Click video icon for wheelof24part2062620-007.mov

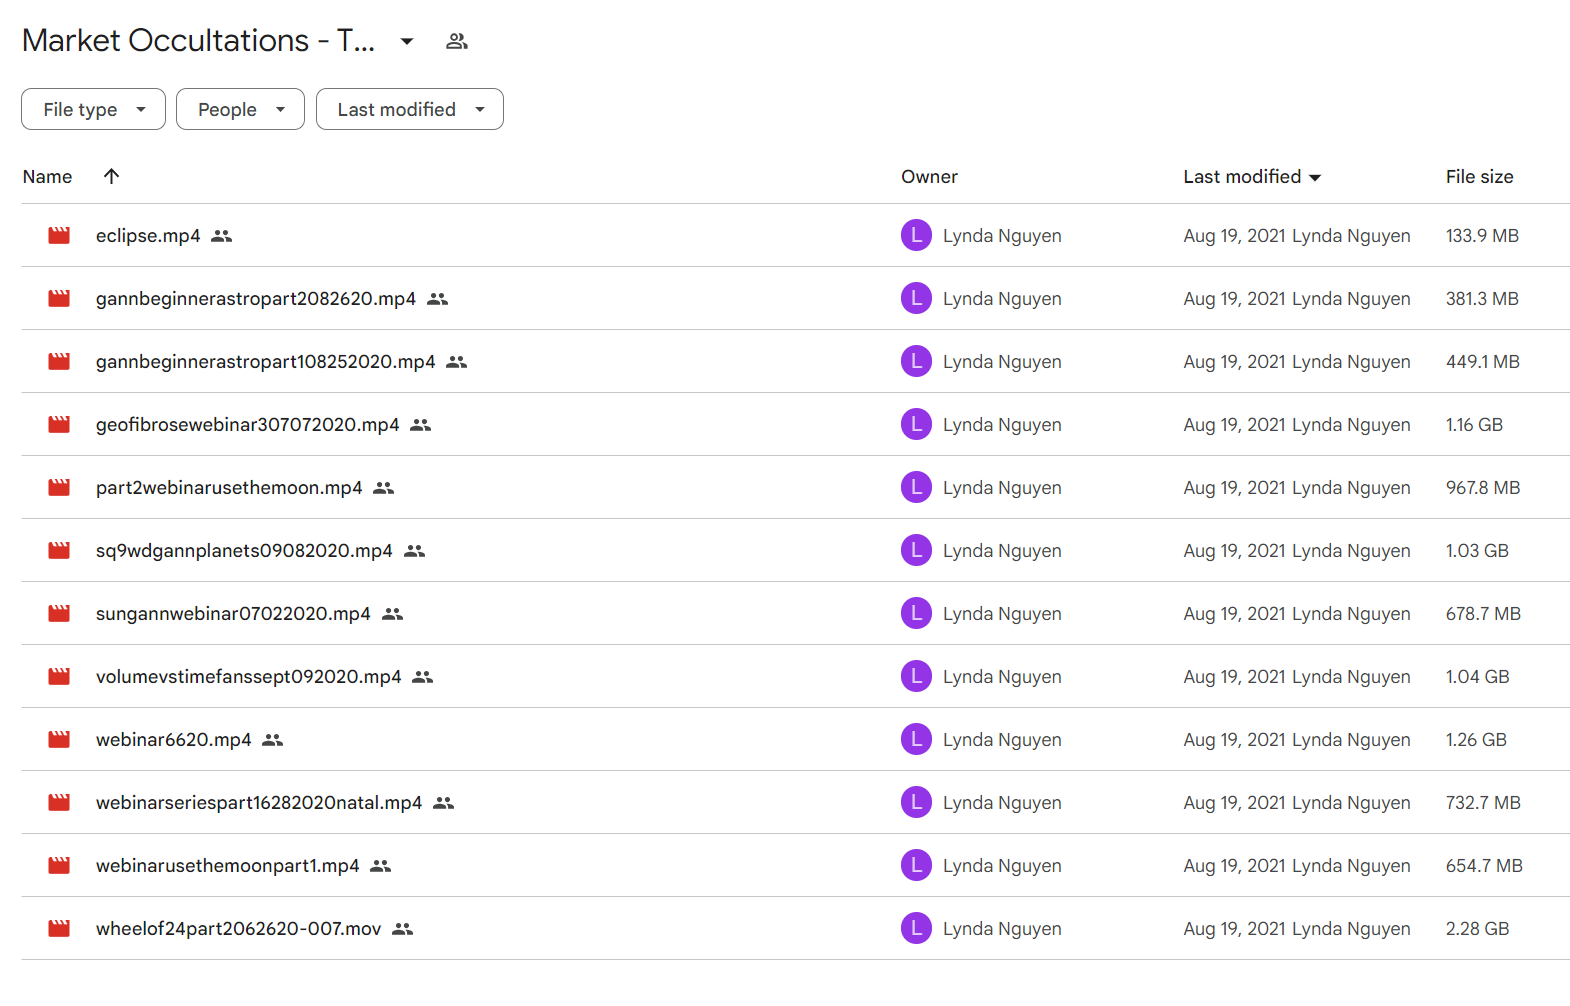click(x=59, y=929)
